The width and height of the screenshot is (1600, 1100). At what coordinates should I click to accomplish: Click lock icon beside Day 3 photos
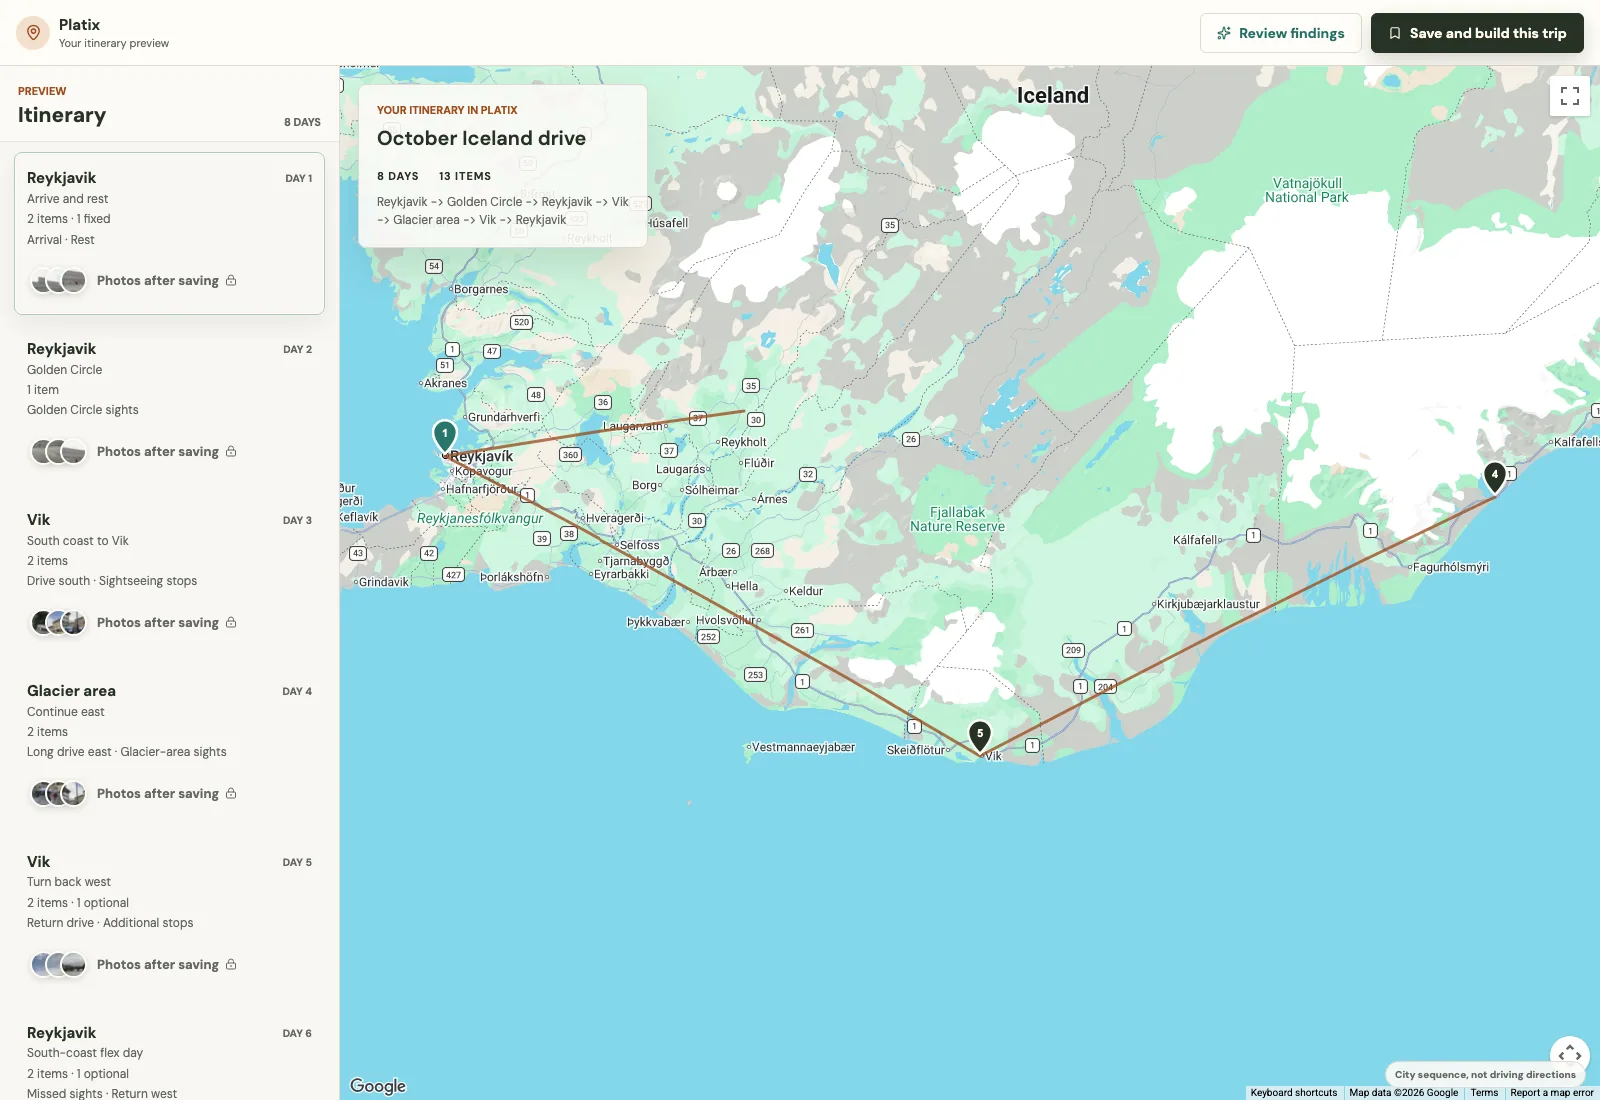[x=231, y=622]
